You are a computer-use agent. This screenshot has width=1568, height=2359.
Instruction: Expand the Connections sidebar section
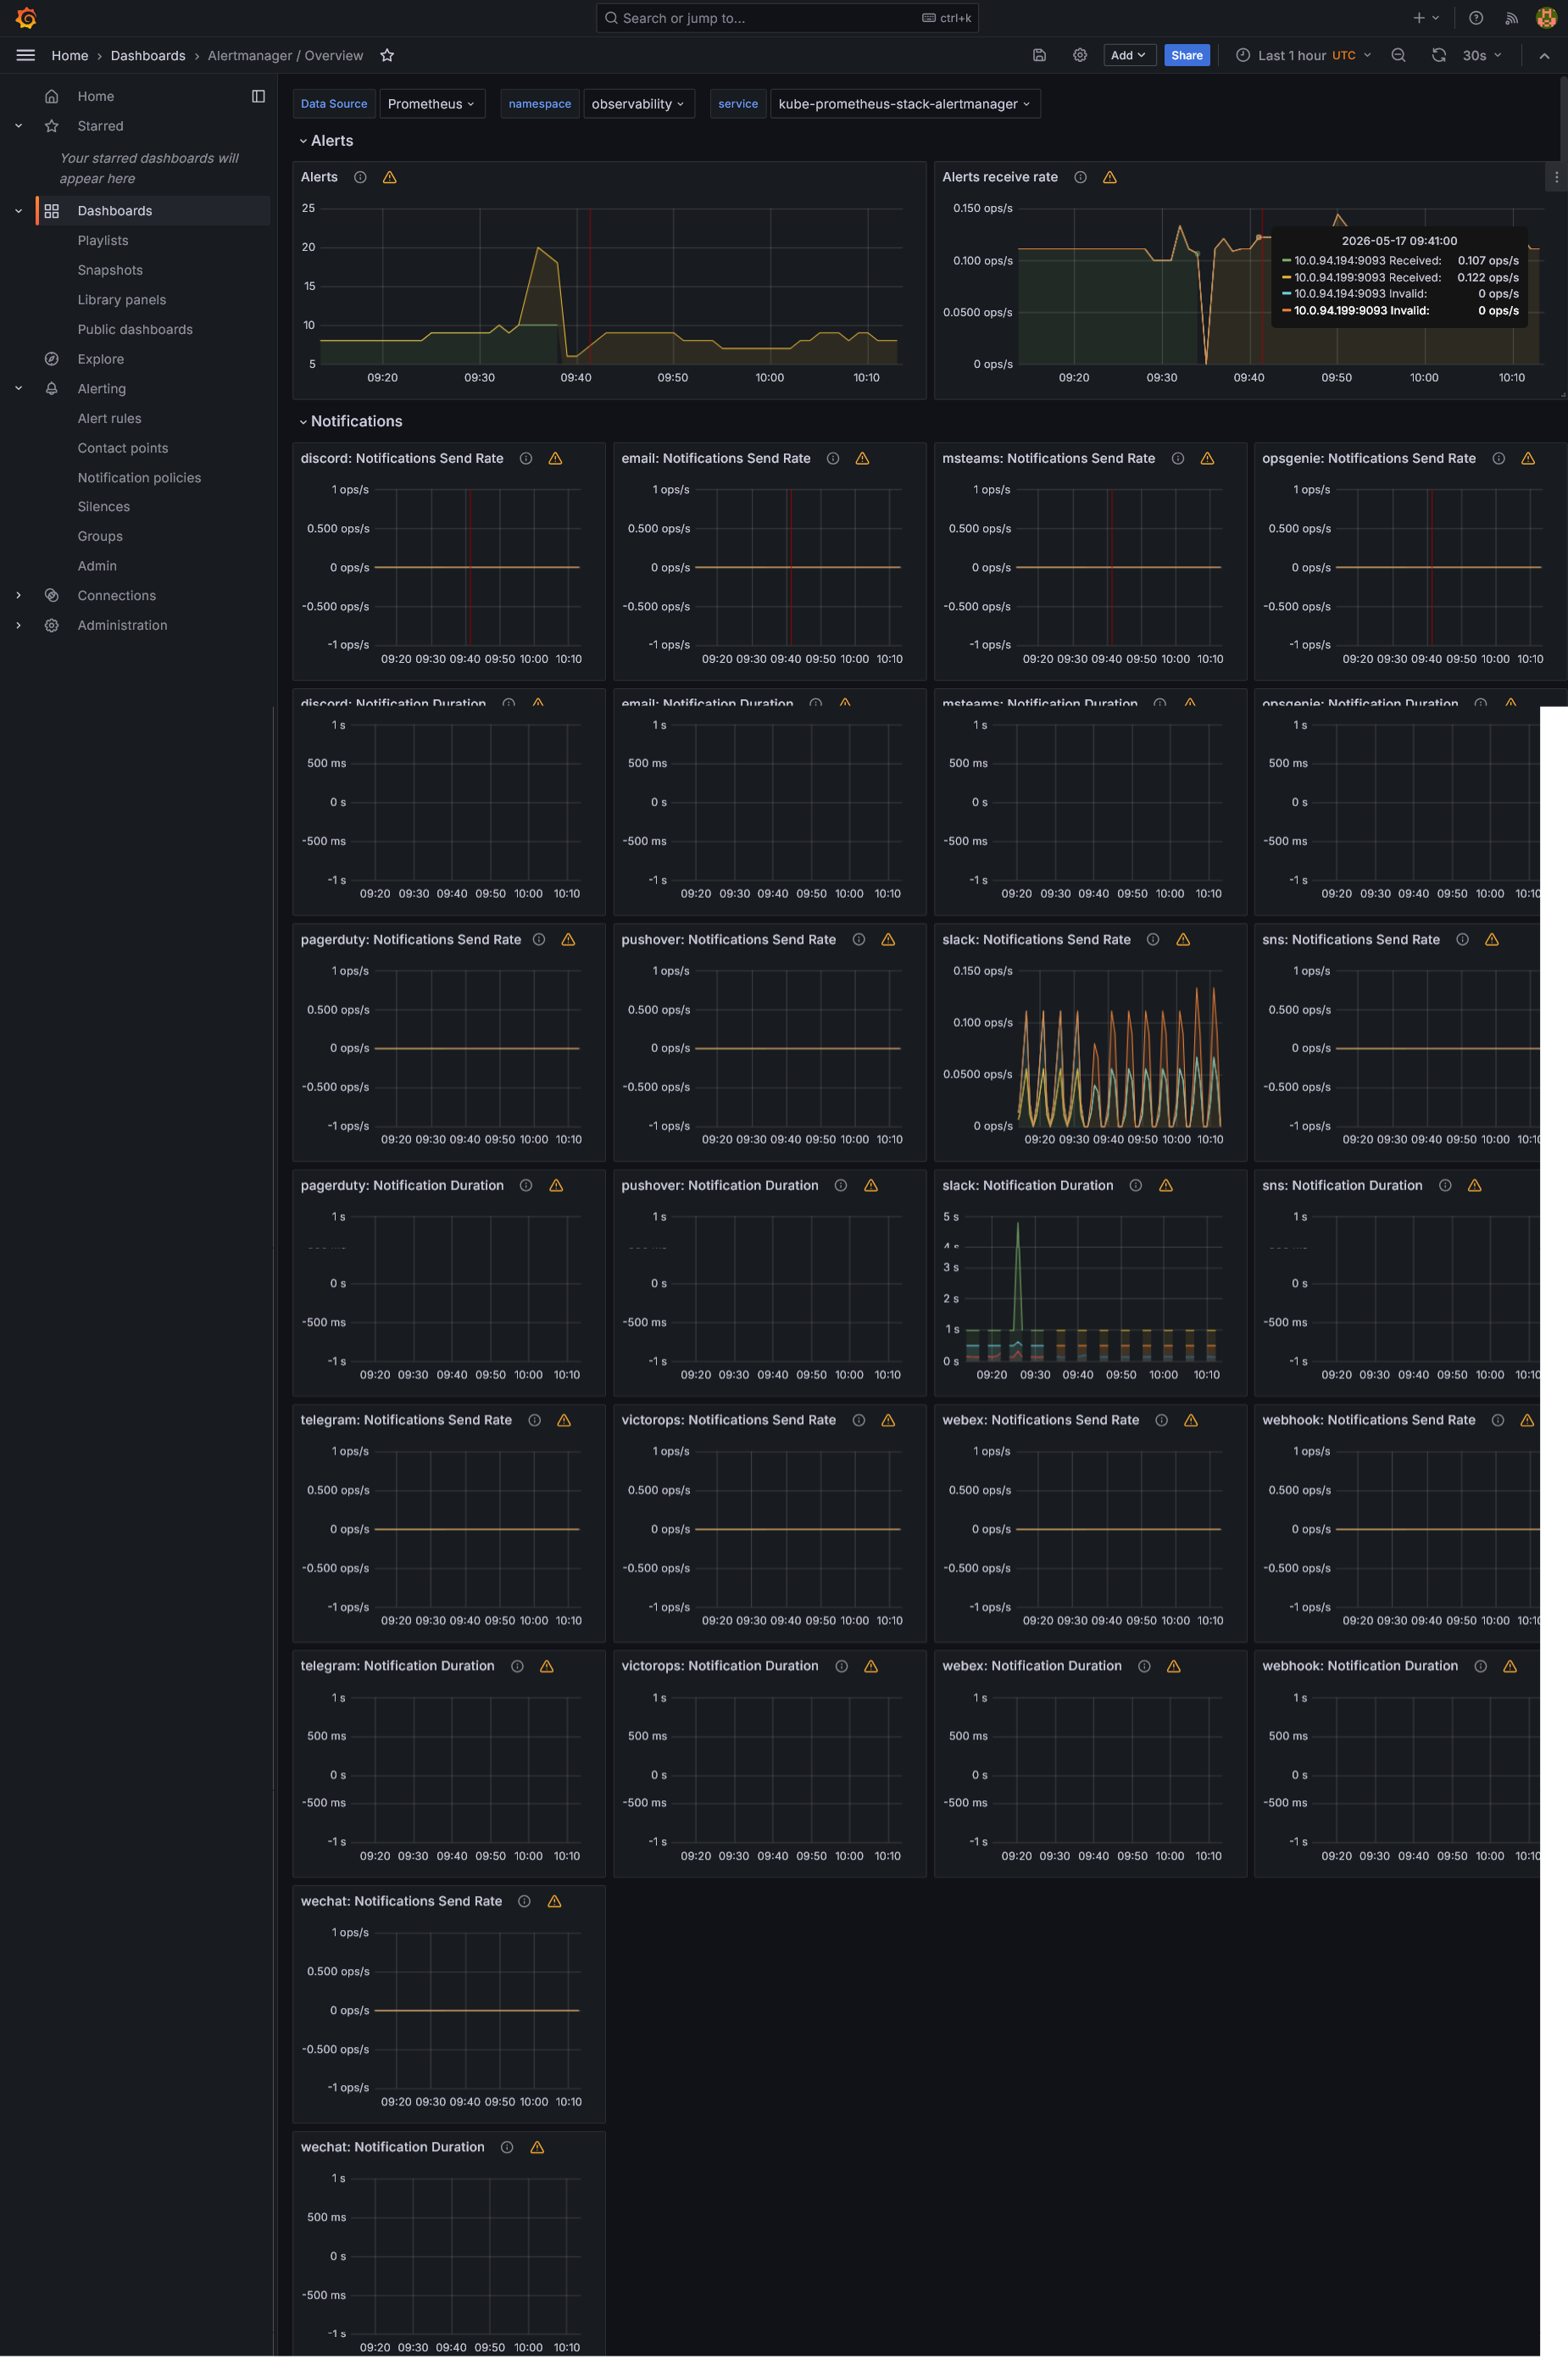coord(18,596)
